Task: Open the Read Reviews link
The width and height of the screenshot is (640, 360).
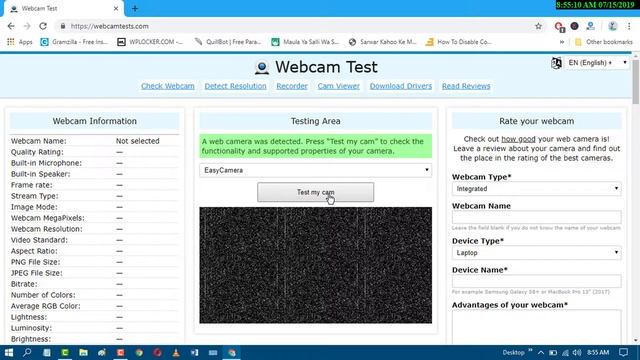Action: pyautogui.click(x=466, y=86)
